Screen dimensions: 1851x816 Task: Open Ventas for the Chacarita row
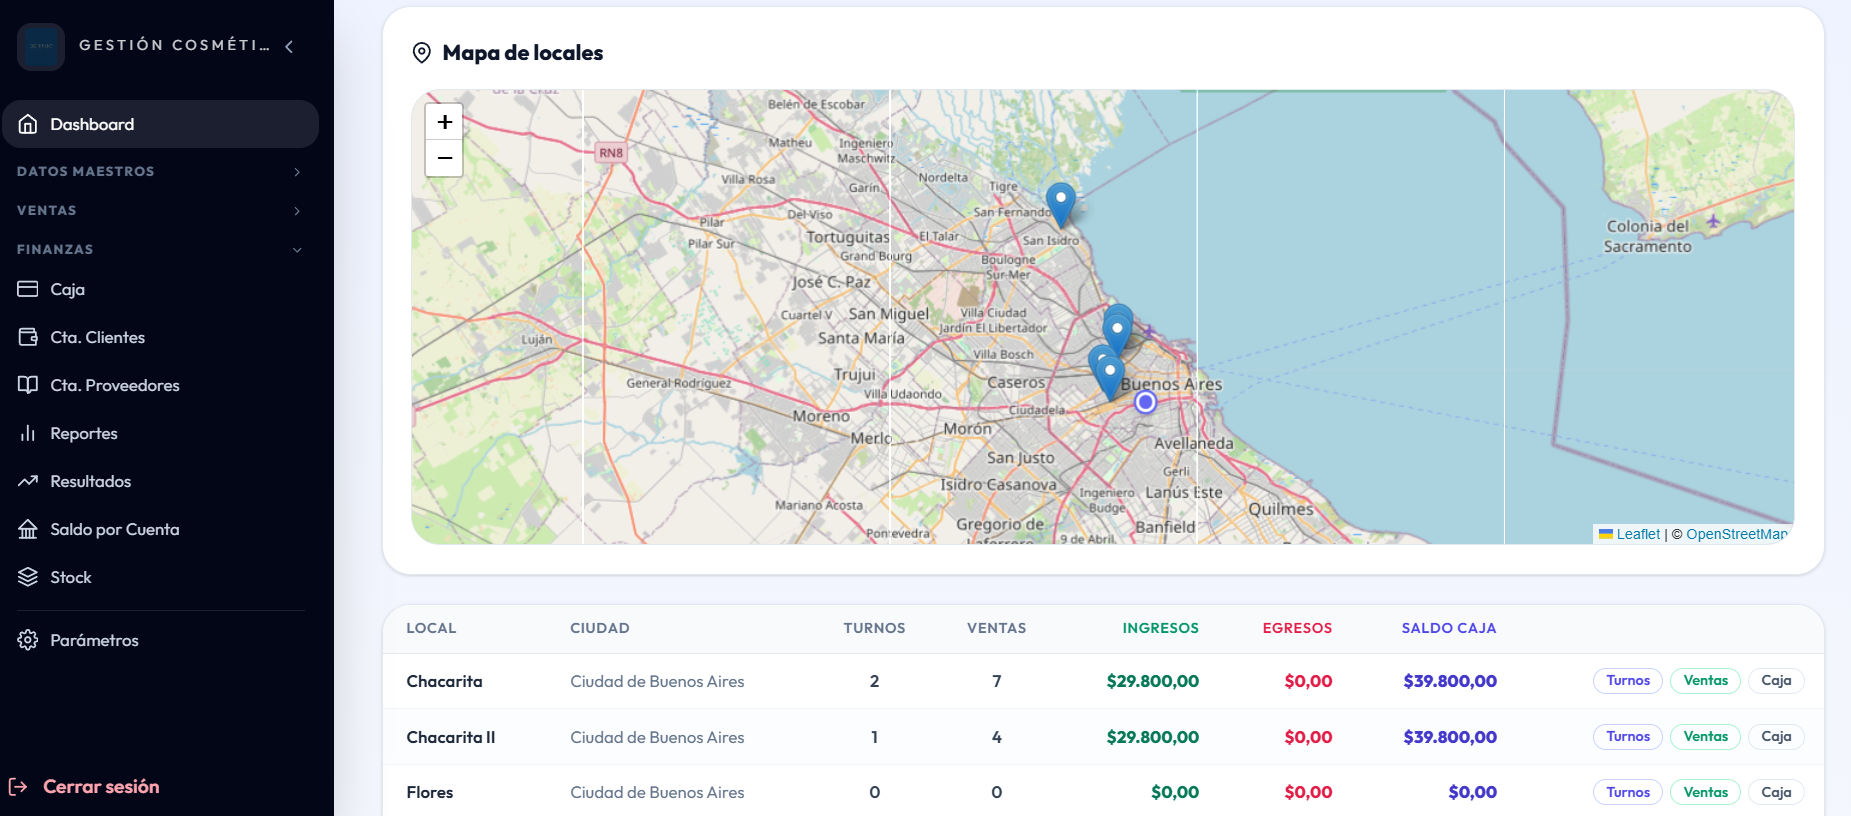[1705, 681]
